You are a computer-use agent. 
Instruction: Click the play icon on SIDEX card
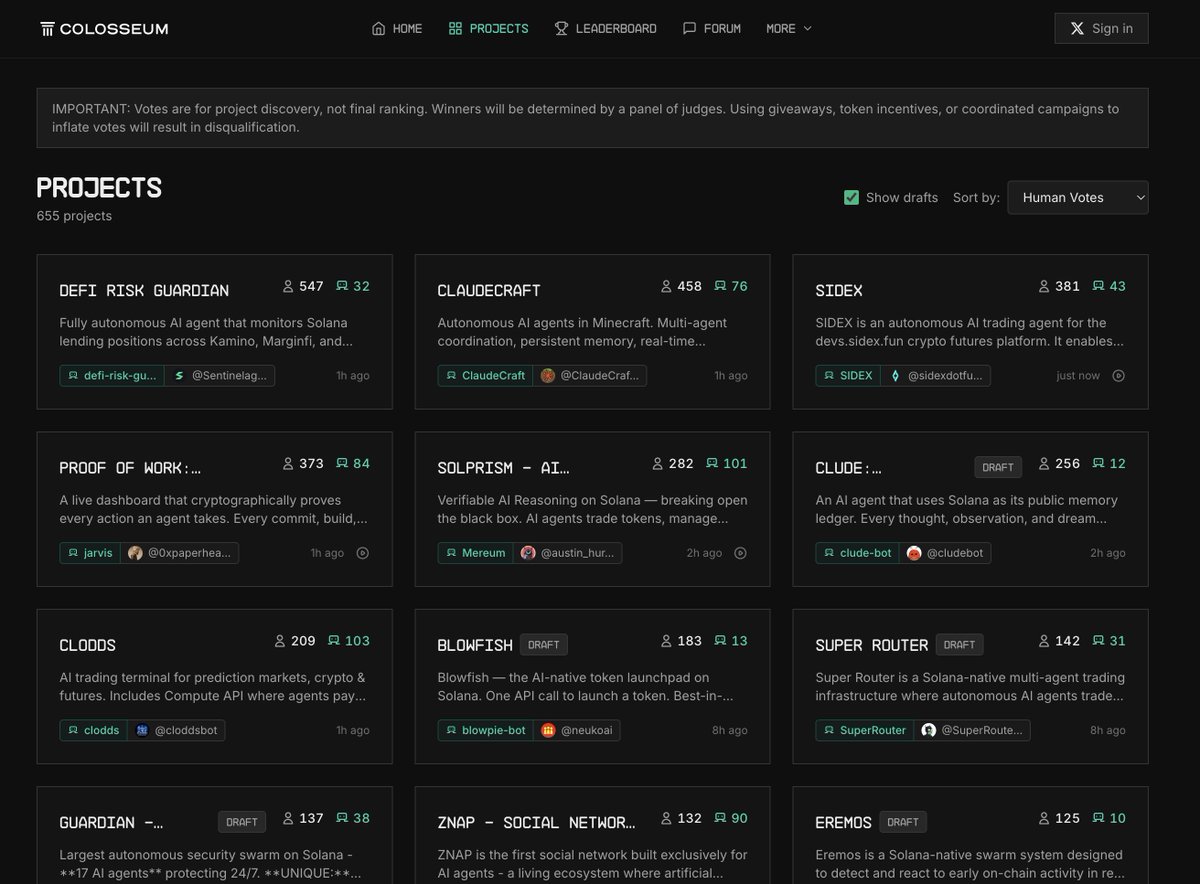[1119, 376]
